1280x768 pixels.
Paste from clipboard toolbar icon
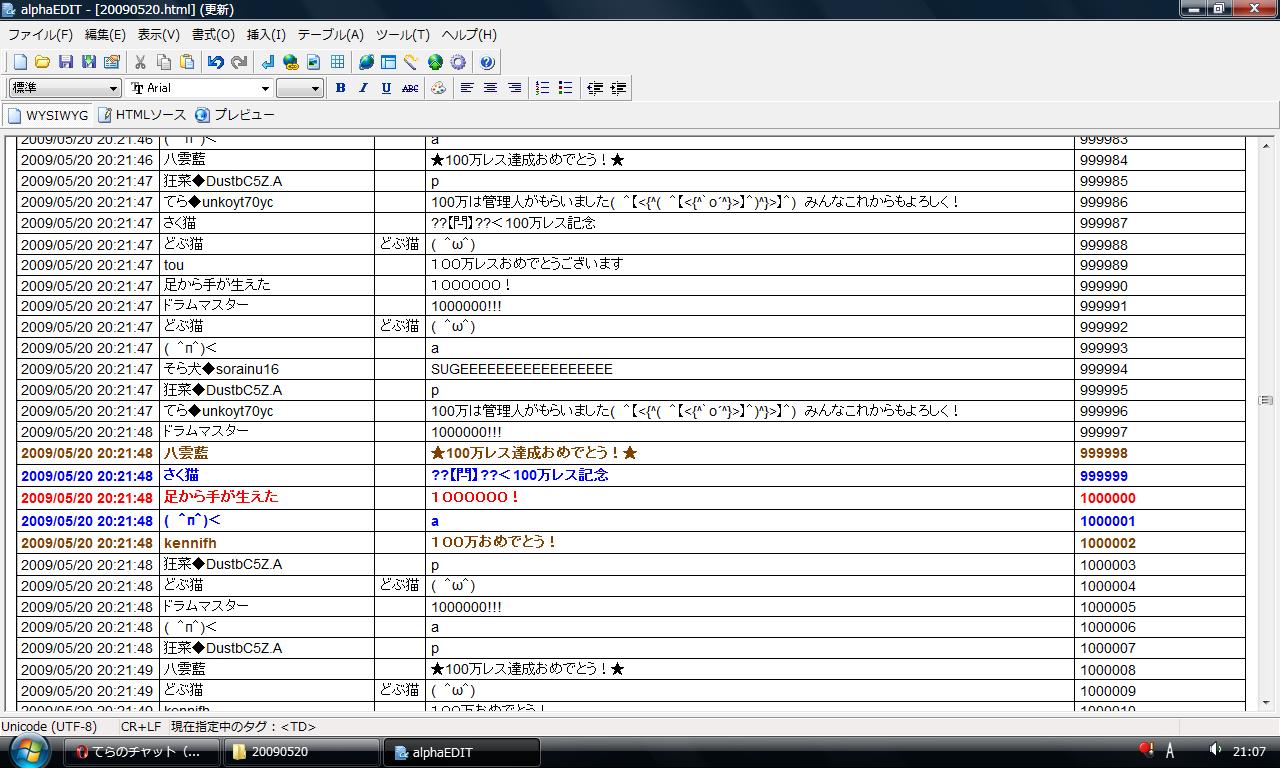(x=187, y=62)
